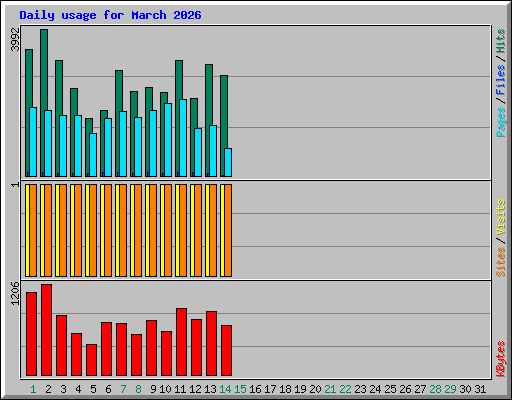Click the cyan pages bar for day 14
The height and width of the screenshot is (400, 512).
click(x=228, y=162)
